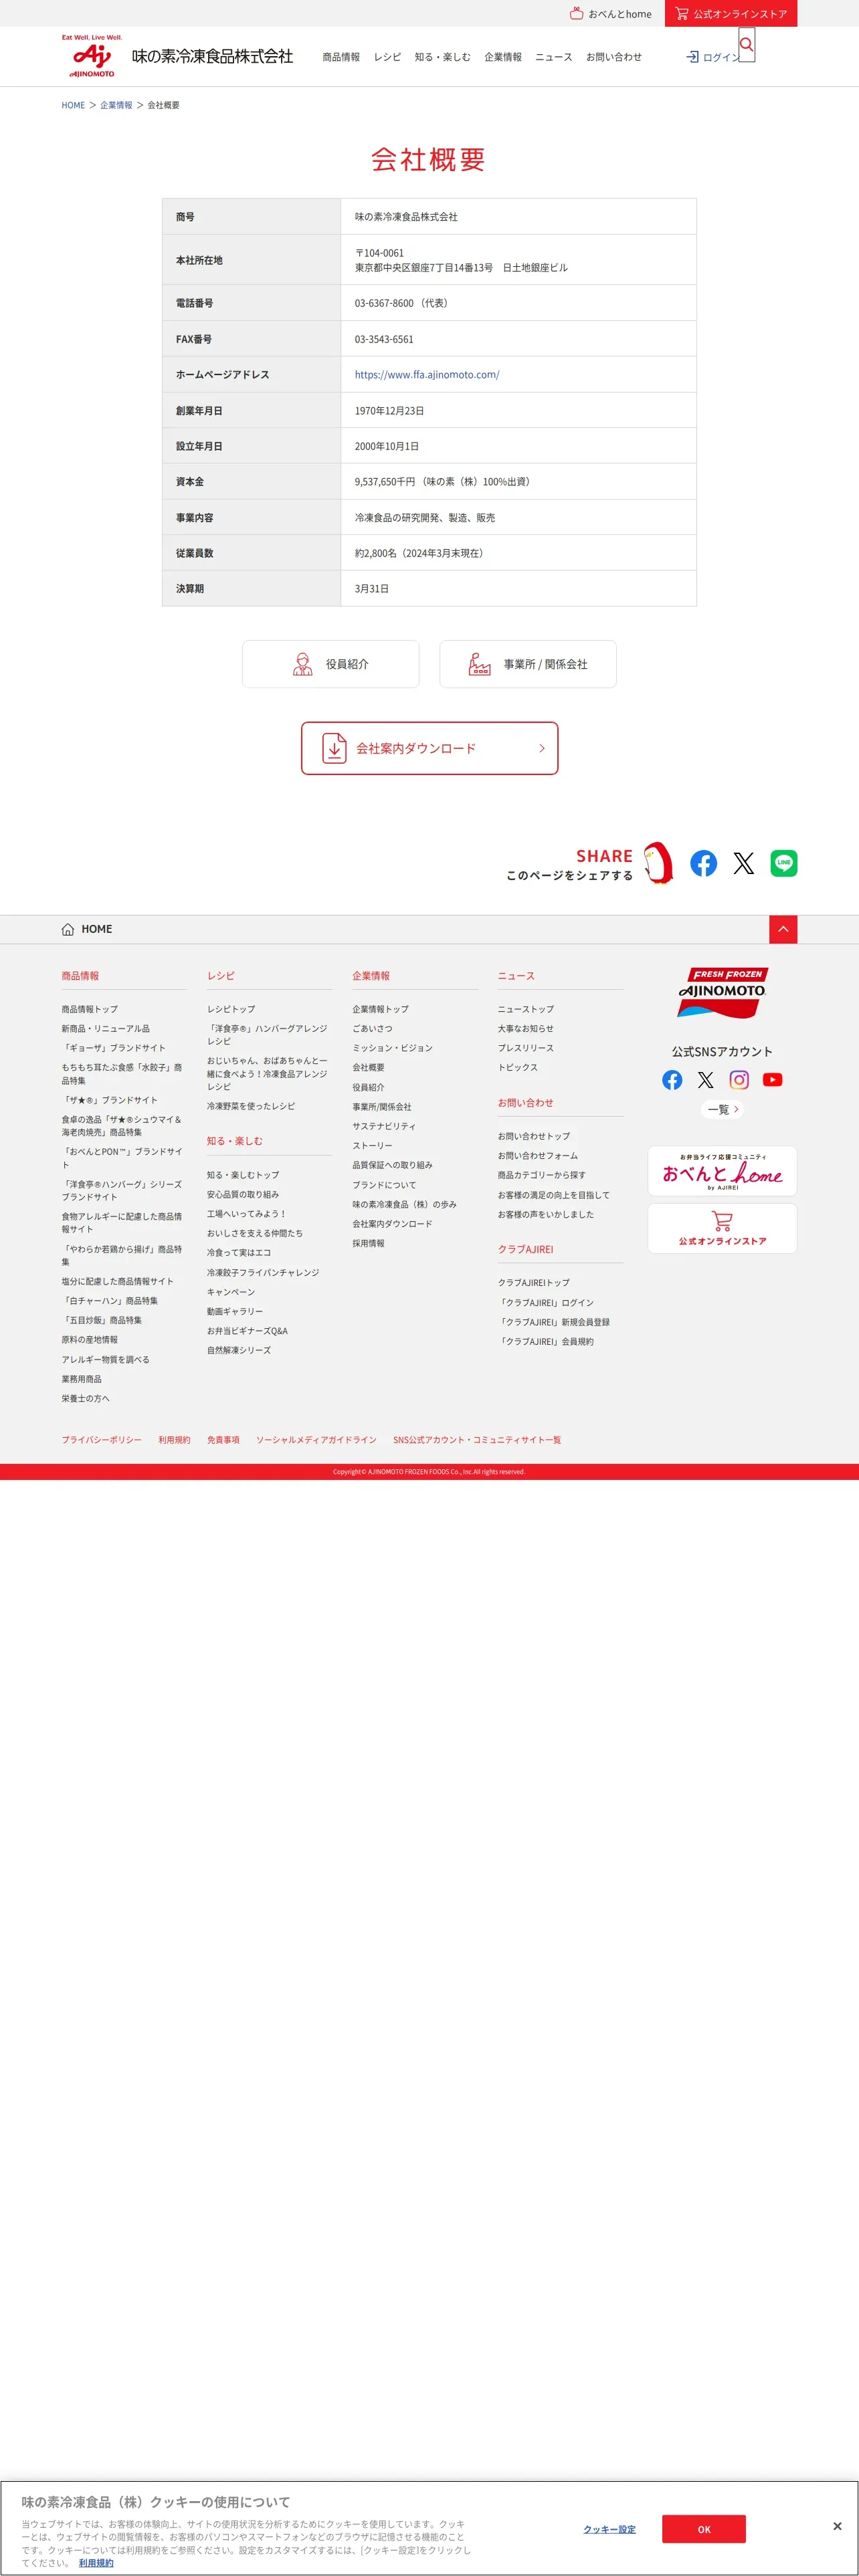859x2576 pixels.
Task: Open プライバシーポリシー in the footer
Action: (x=101, y=1440)
